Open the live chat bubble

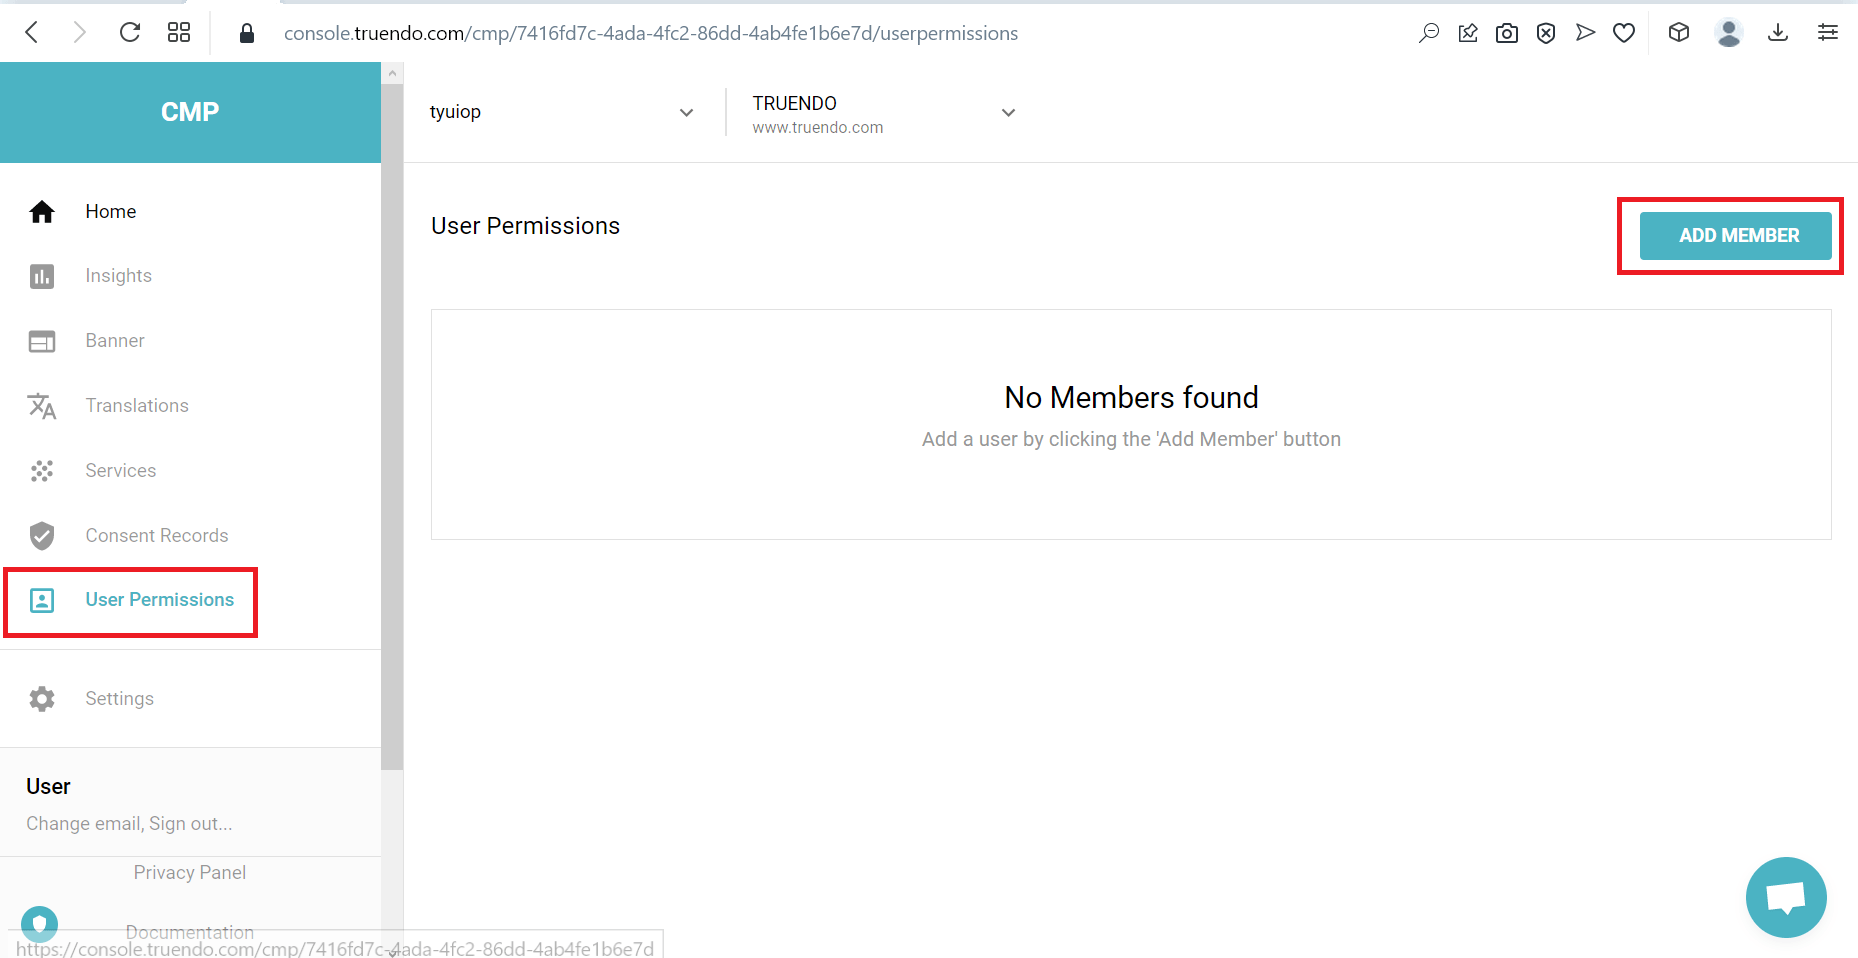coord(1786,897)
